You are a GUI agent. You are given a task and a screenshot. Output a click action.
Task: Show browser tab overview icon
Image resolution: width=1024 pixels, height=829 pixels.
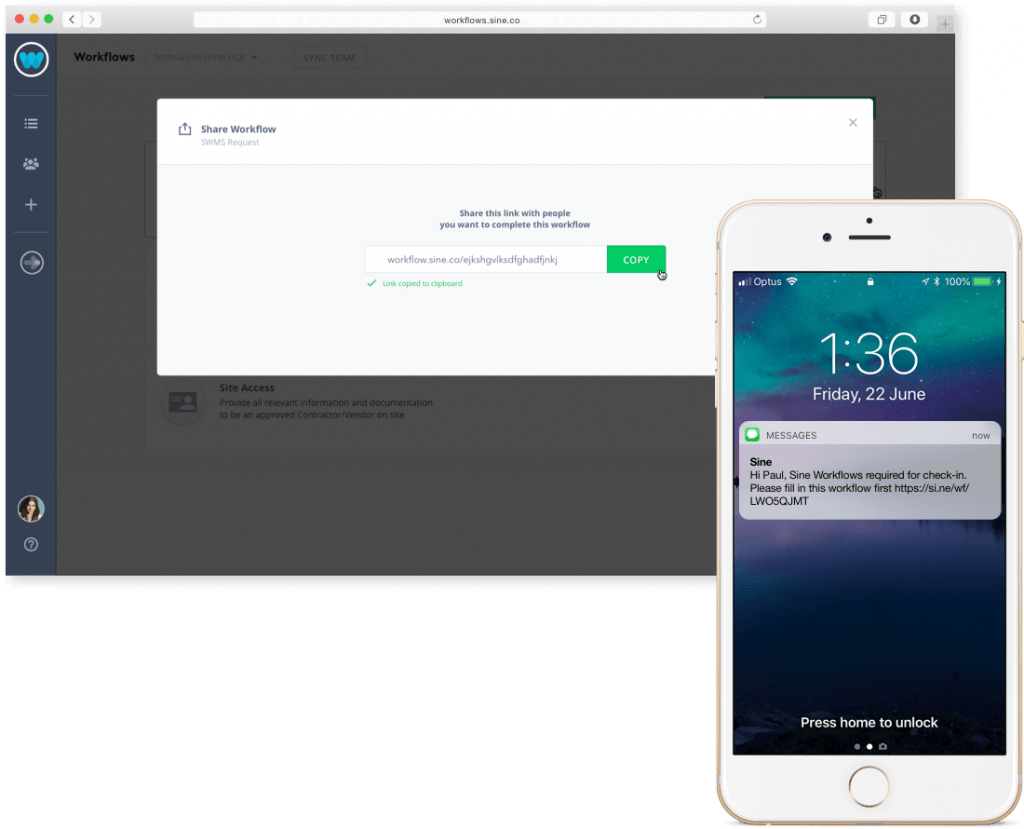coord(881,20)
